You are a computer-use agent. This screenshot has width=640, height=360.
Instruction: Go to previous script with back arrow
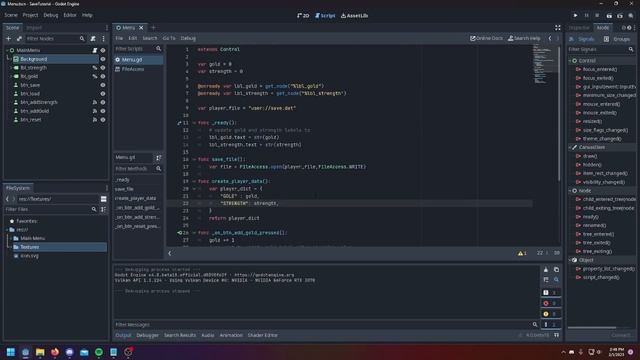[x=550, y=38]
